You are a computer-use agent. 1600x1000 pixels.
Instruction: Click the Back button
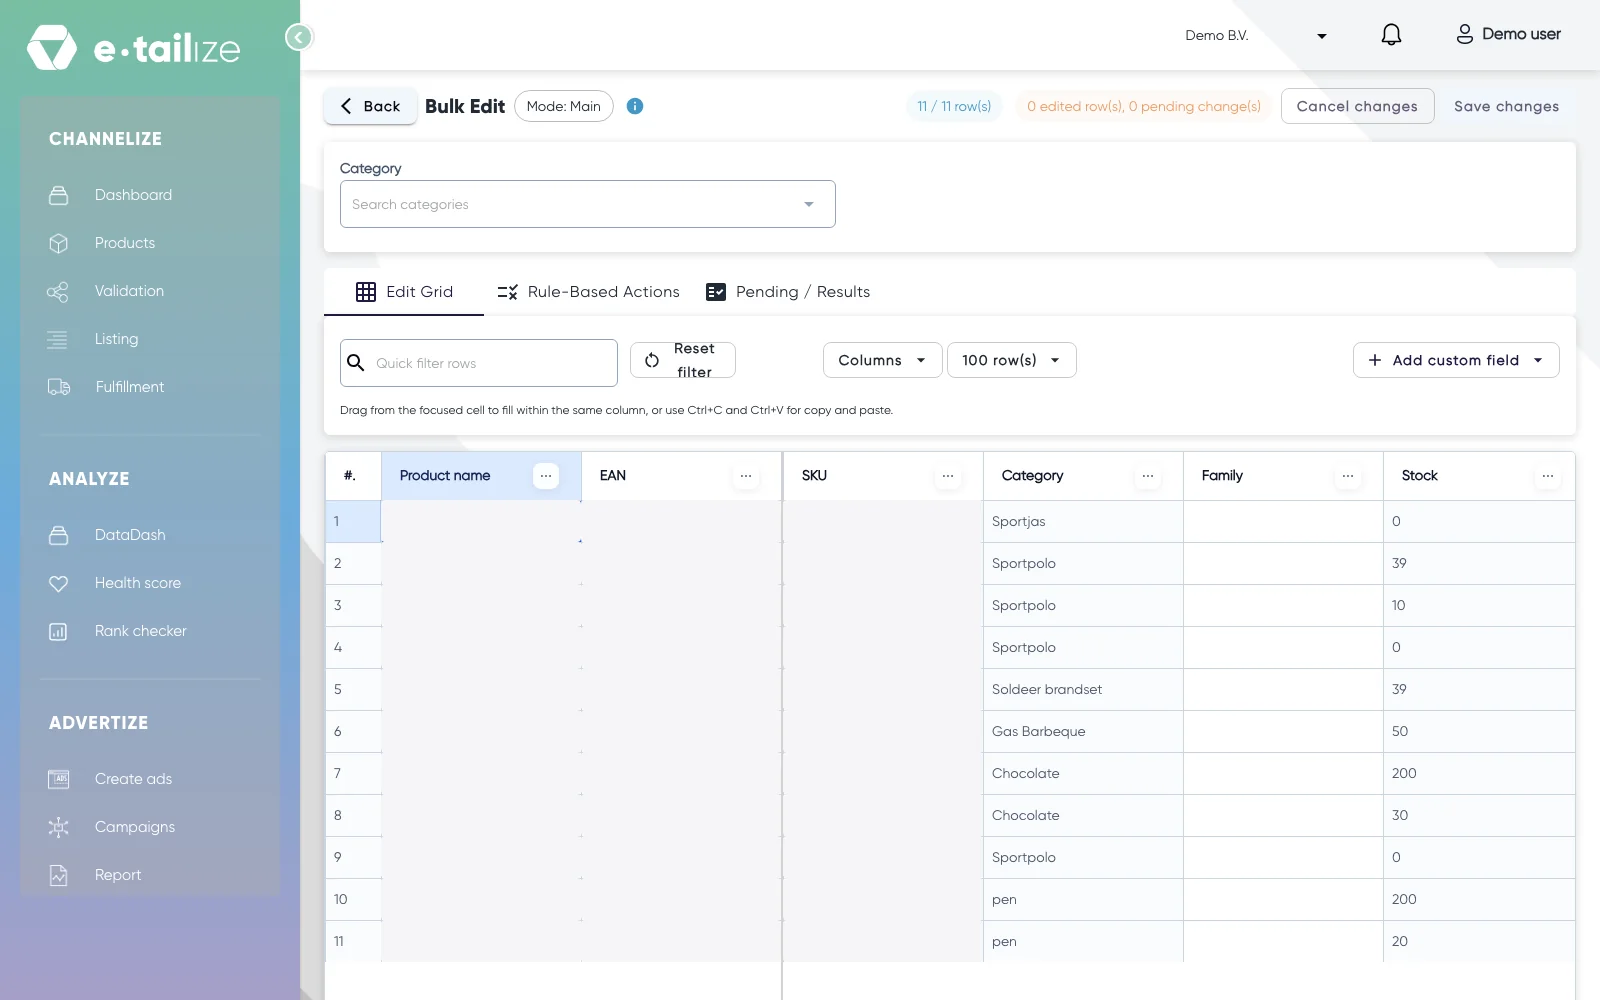click(370, 106)
